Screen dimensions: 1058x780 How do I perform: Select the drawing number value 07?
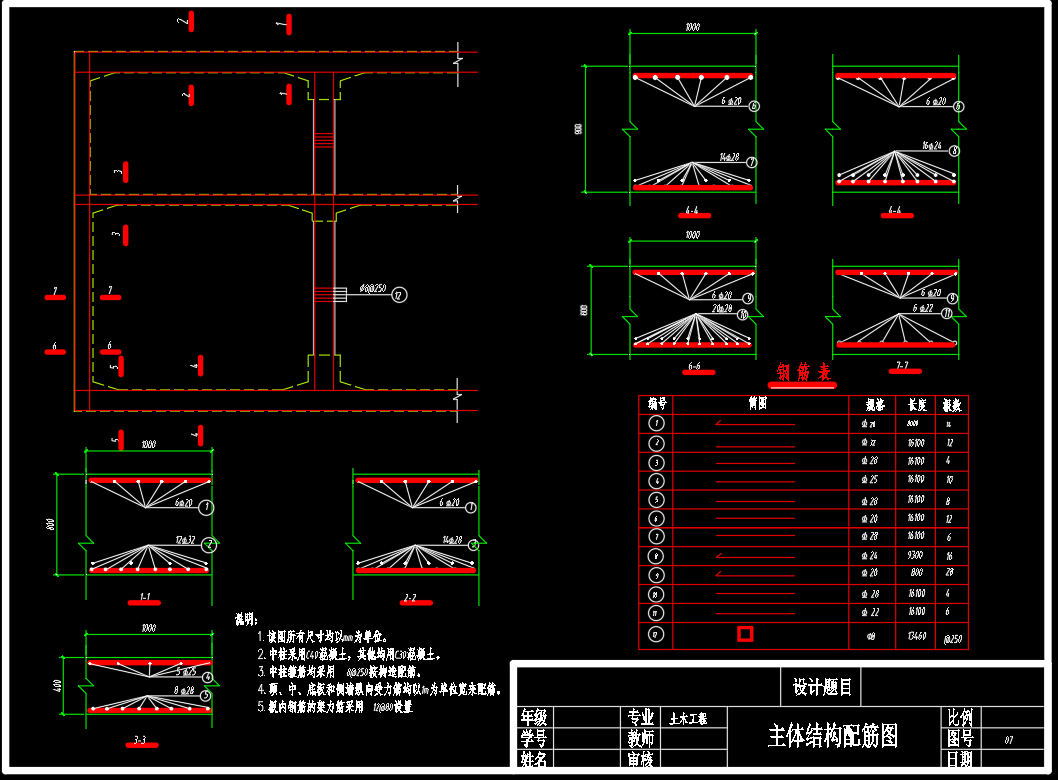[1008, 740]
